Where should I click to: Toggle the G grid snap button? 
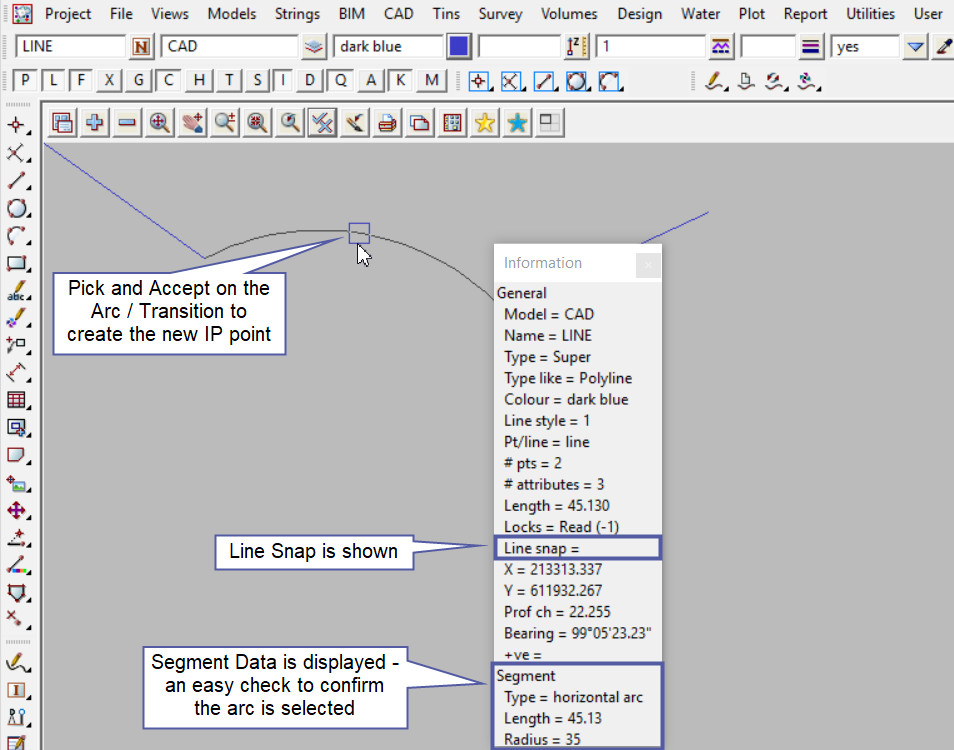pos(139,81)
